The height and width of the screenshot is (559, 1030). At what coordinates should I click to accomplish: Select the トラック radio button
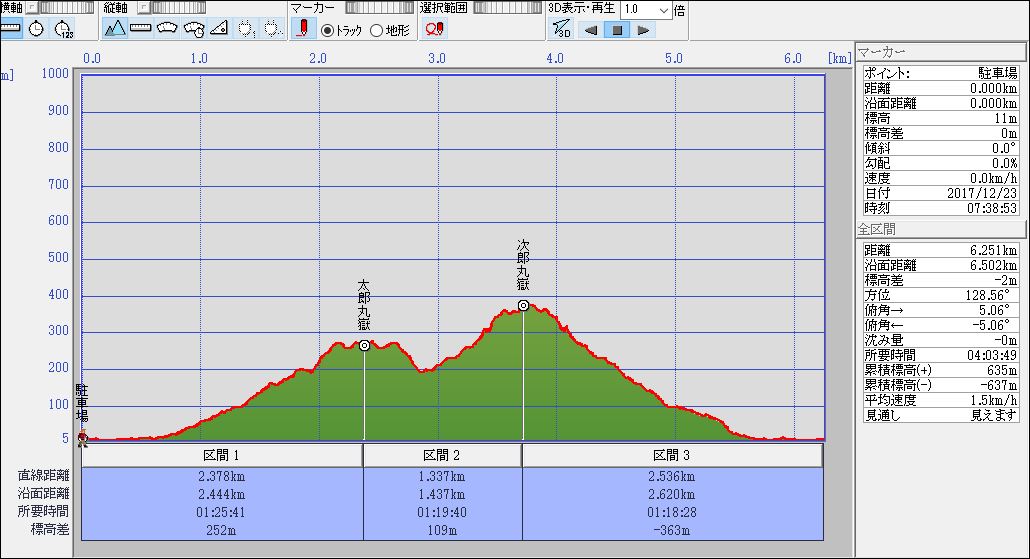[327, 31]
